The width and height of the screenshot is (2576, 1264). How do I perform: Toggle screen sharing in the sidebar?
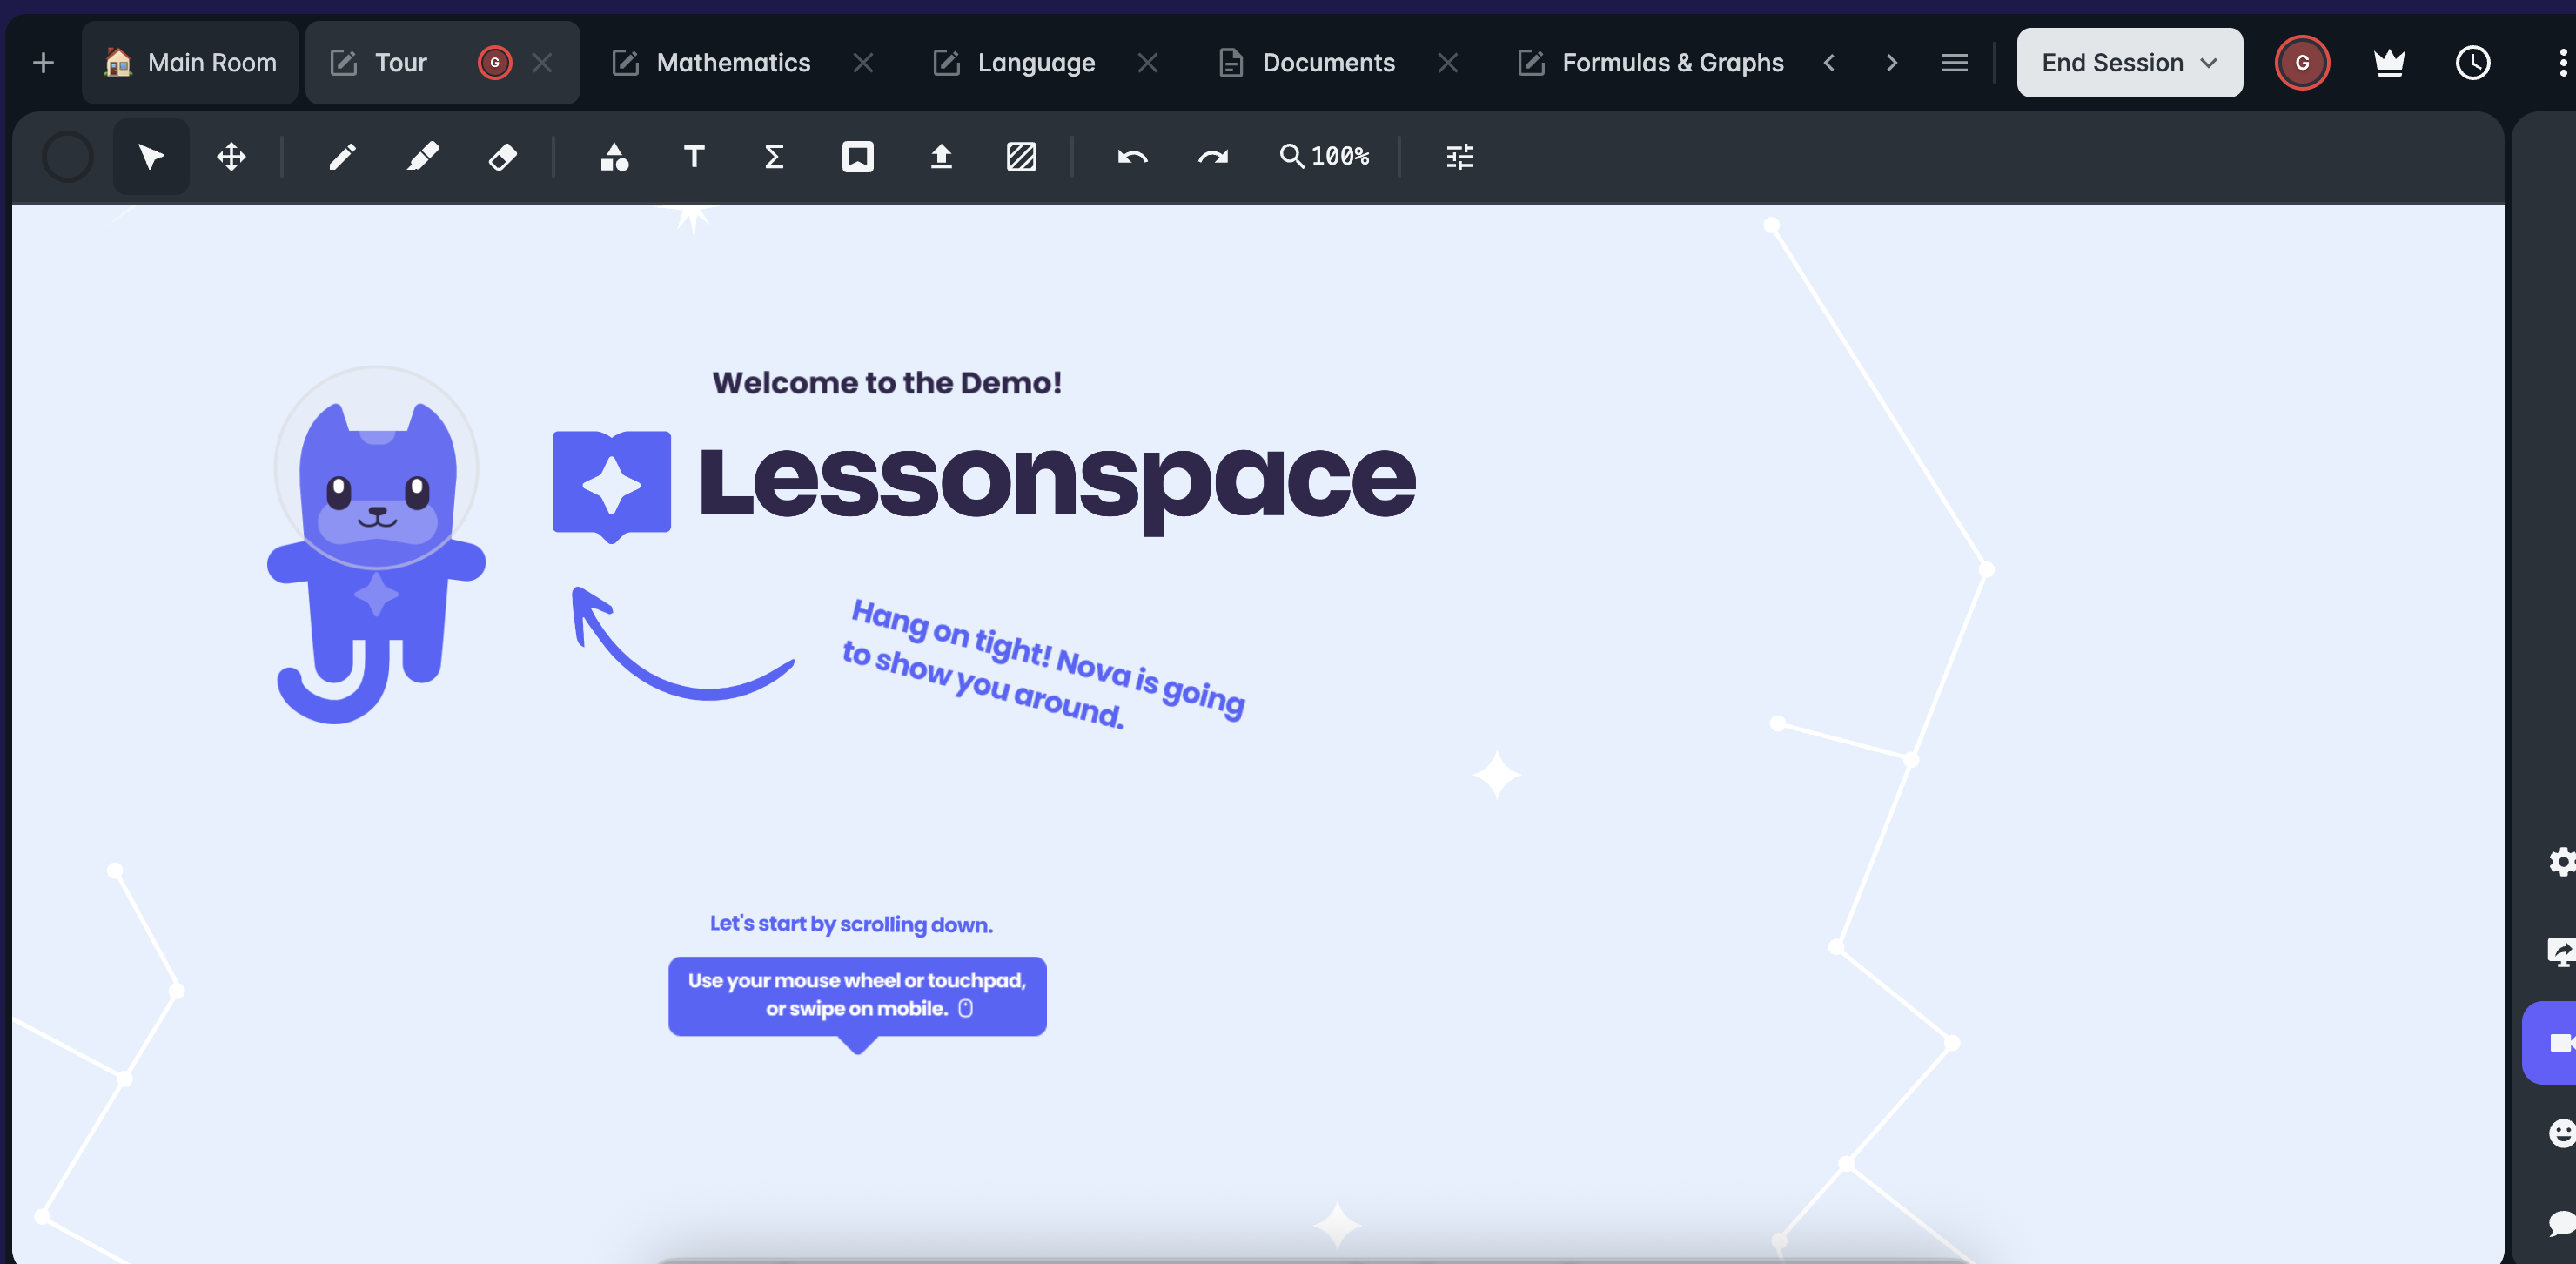point(2560,951)
